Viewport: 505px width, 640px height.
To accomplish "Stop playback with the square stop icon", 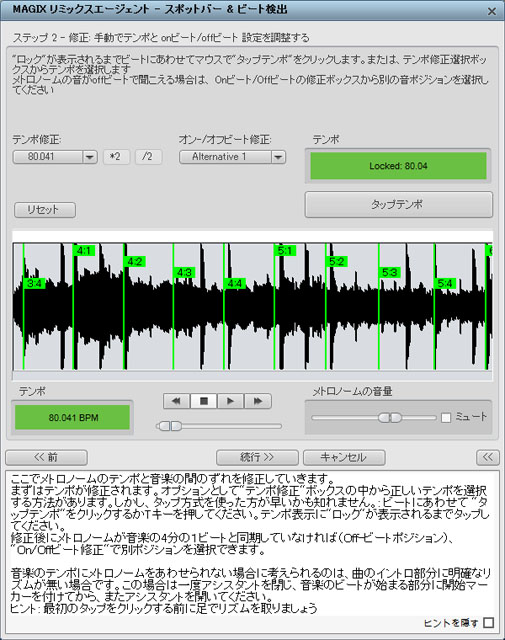I will (203, 401).
